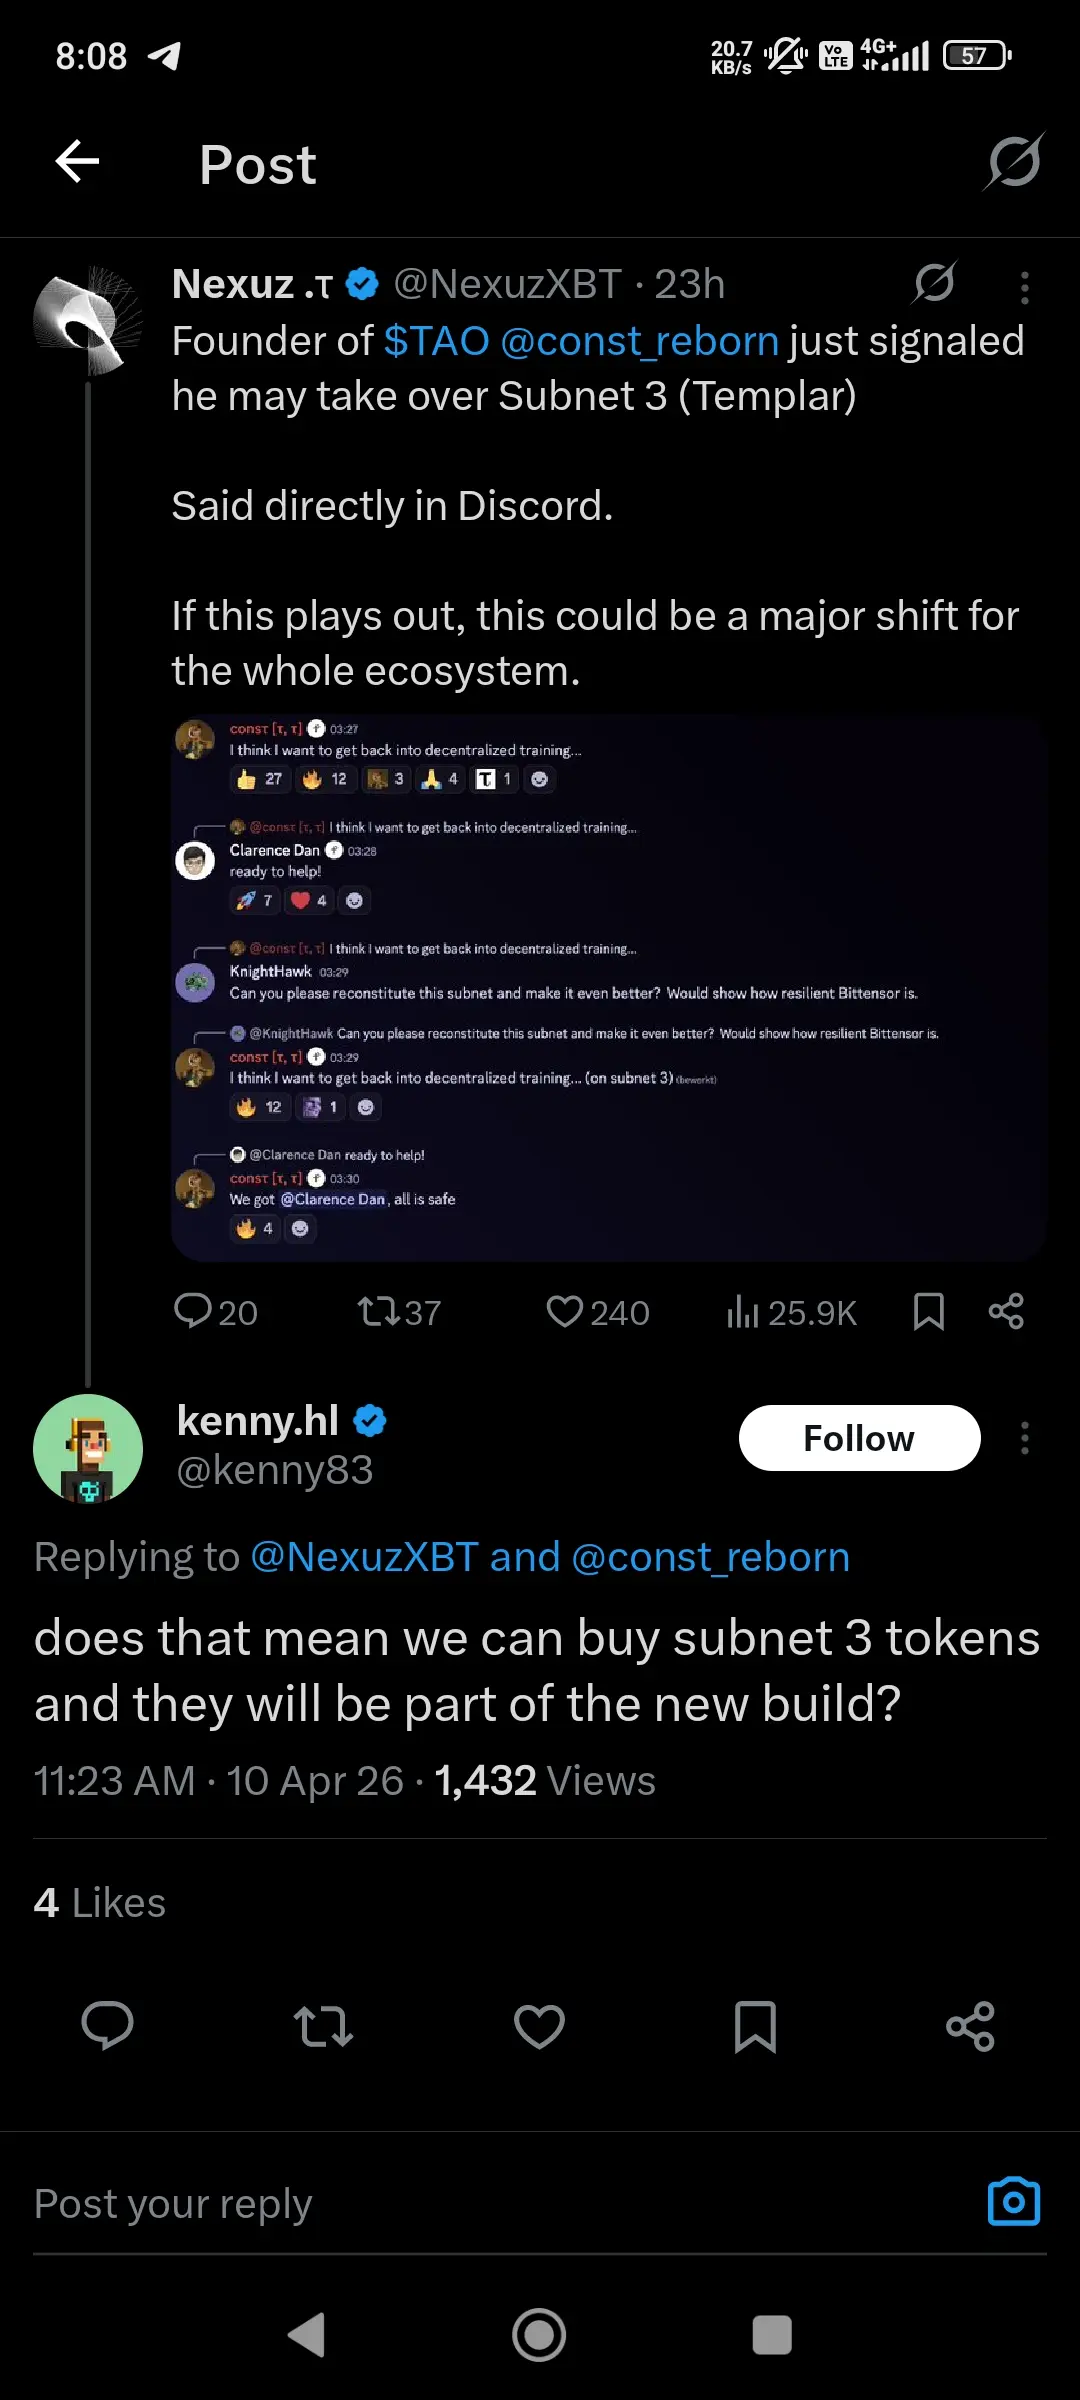The image size is (1080, 2400).
Task: Repost the Nexuz post
Action: coord(398,1312)
